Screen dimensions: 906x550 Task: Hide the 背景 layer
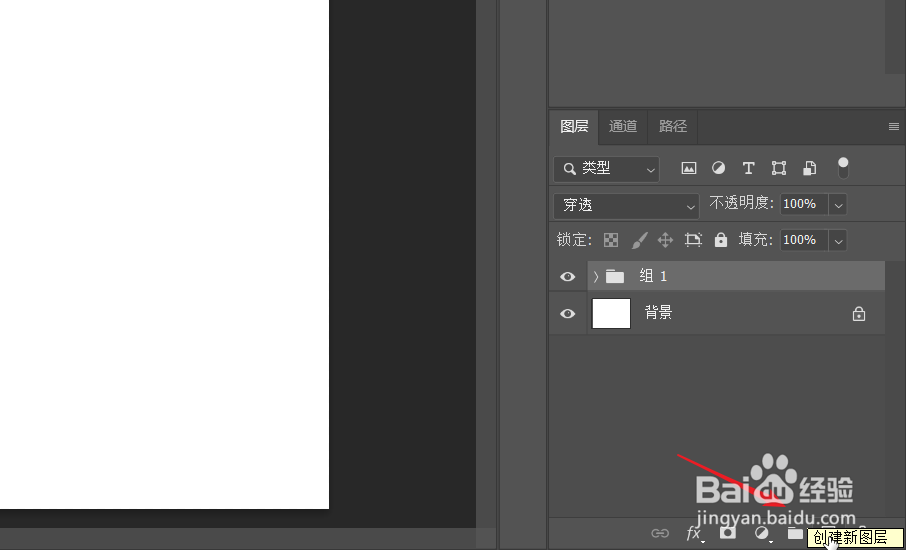pos(567,314)
